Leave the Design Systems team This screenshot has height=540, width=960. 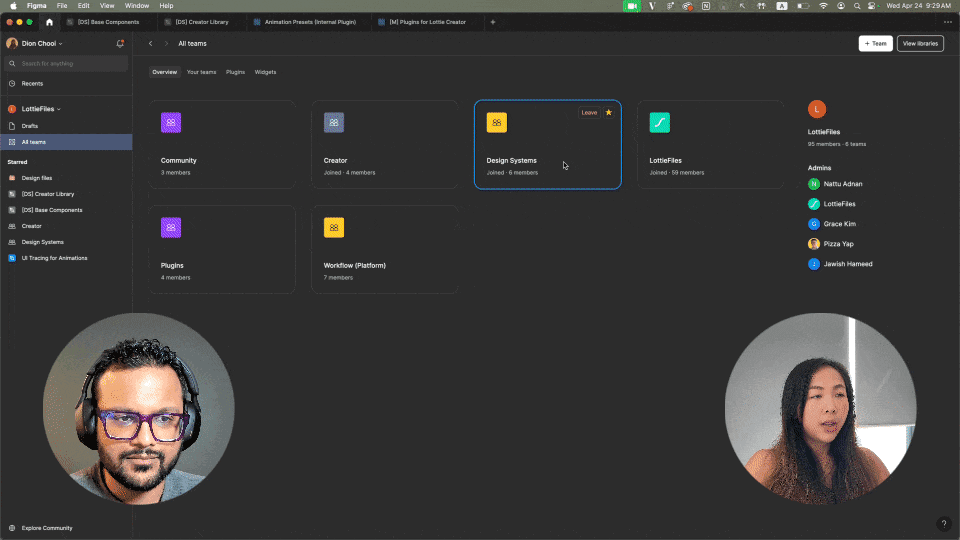coord(589,113)
